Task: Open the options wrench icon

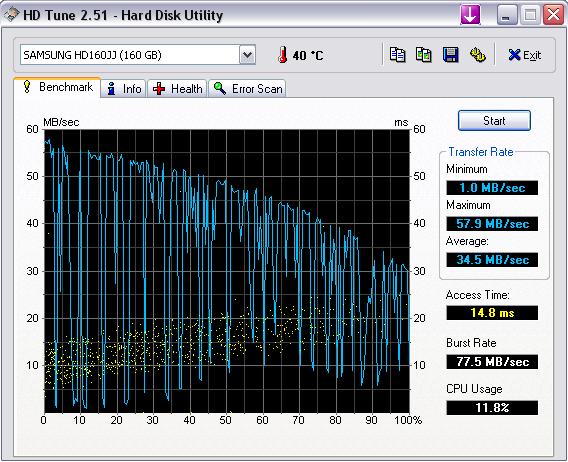Action: [477, 55]
